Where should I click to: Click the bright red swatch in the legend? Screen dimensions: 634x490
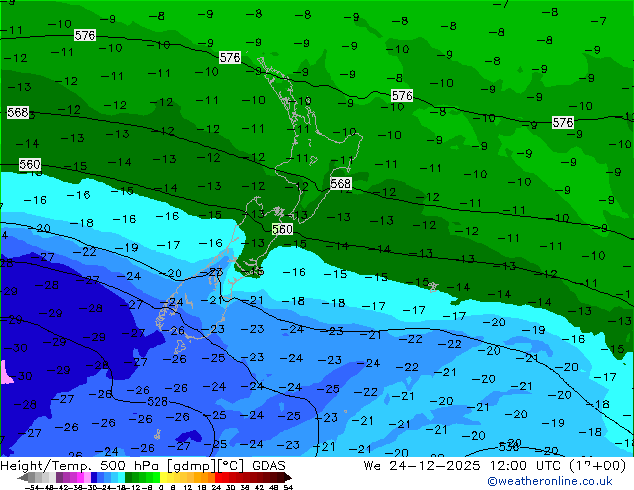218,478
